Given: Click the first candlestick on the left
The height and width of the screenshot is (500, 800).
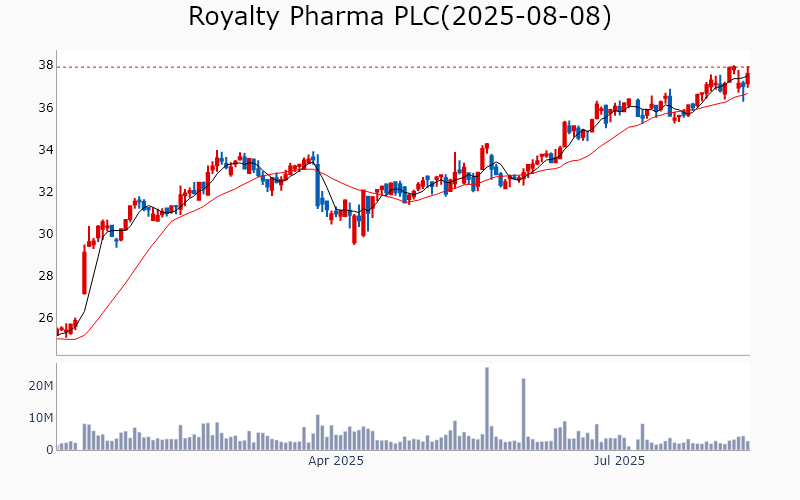Looking at the screenshot, I should (x=58, y=330).
